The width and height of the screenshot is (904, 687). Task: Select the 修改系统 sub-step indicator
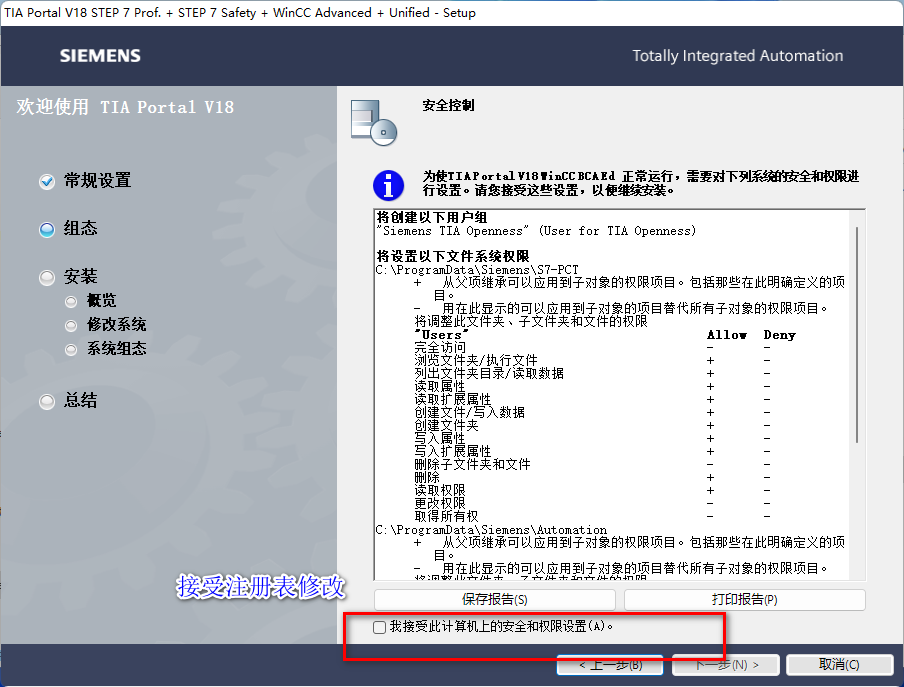coord(71,326)
